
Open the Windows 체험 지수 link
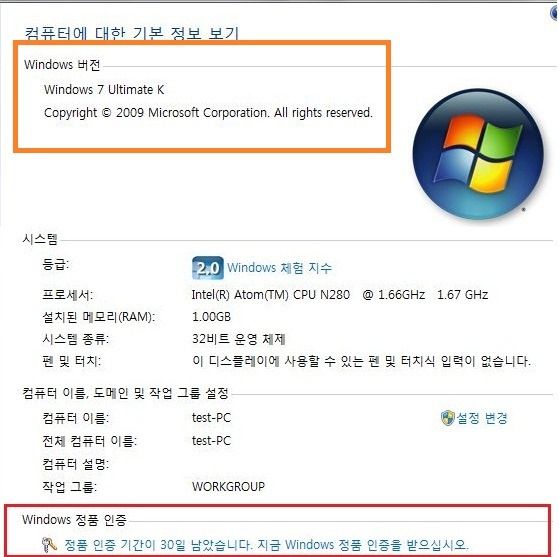pyautogui.click(x=279, y=267)
